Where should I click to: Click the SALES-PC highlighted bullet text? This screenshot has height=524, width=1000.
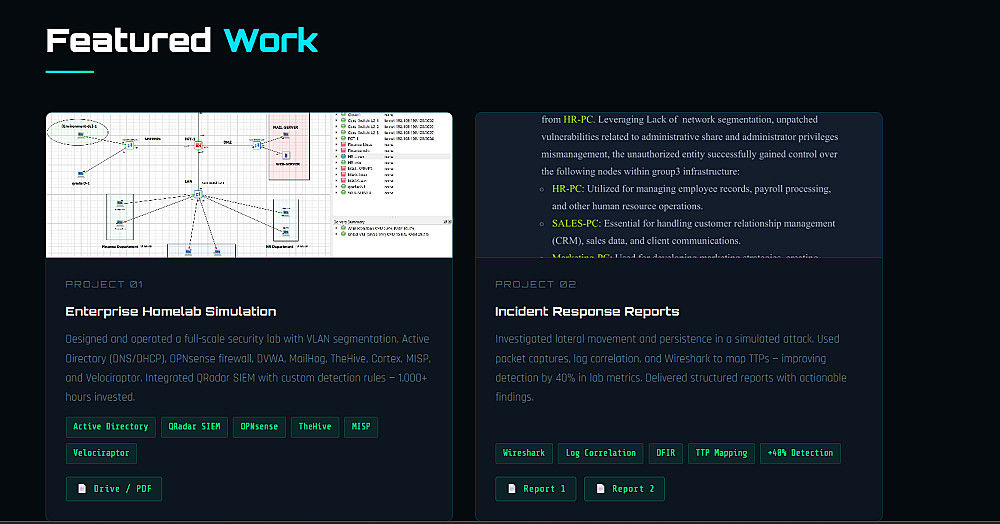pyautogui.click(x=575, y=224)
